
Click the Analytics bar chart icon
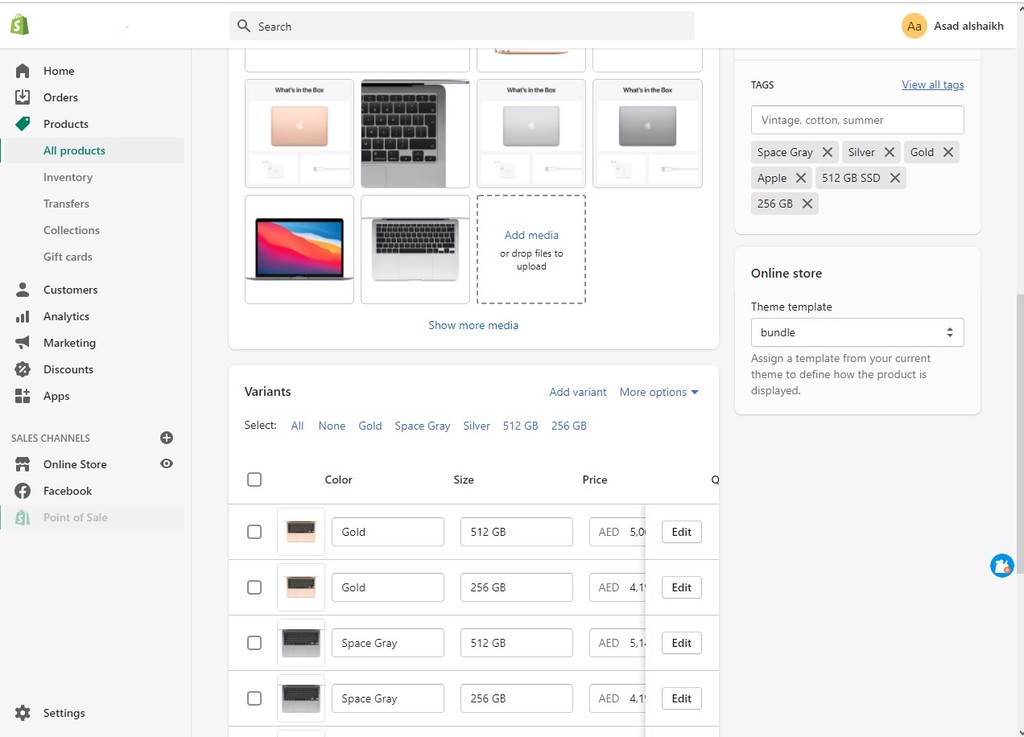pos(22,316)
